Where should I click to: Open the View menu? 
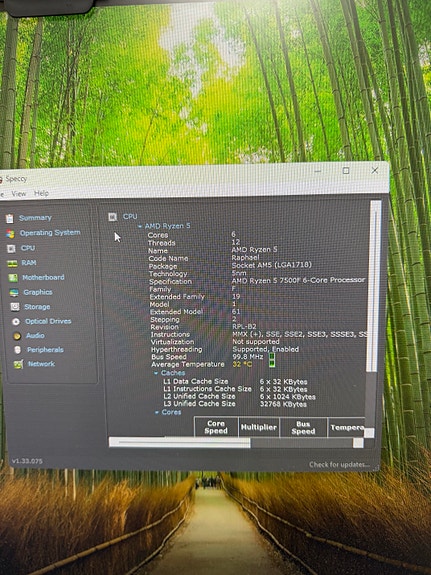pos(18,194)
